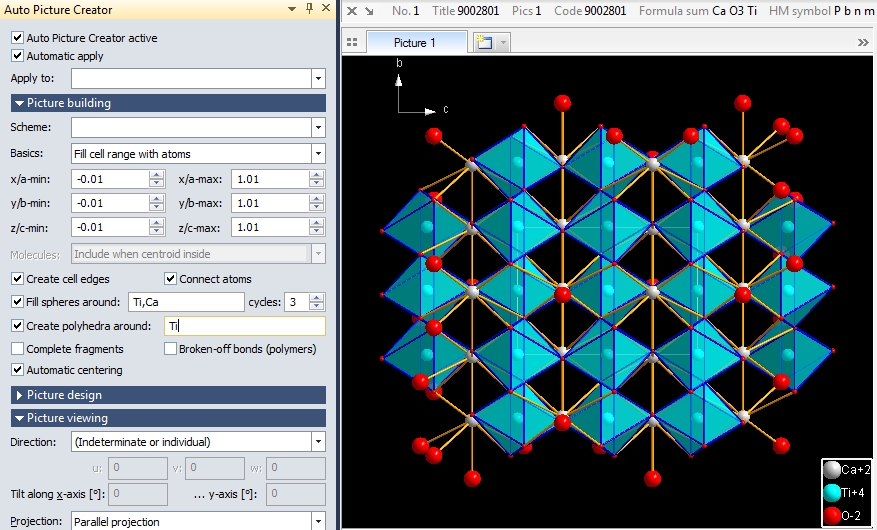Open the tab list grid icon
The height and width of the screenshot is (530, 877).
click(x=351, y=43)
